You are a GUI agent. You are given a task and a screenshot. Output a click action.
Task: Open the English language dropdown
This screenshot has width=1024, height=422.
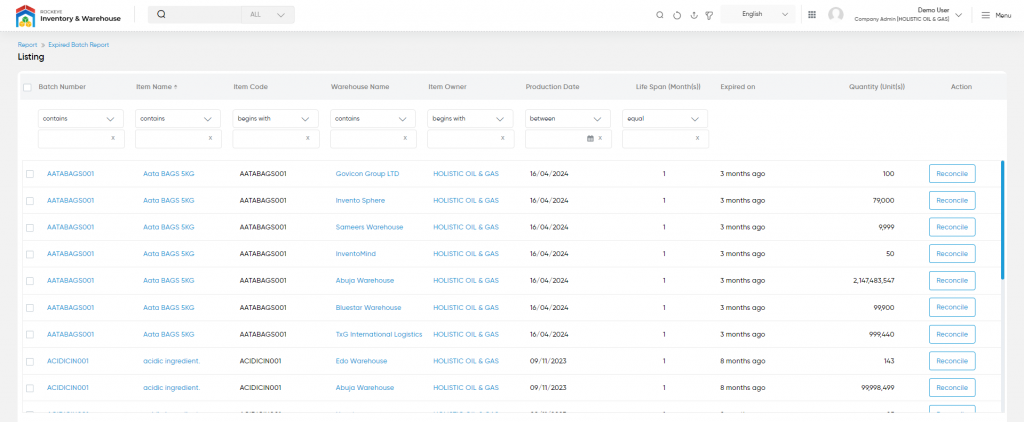click(758, 14)
